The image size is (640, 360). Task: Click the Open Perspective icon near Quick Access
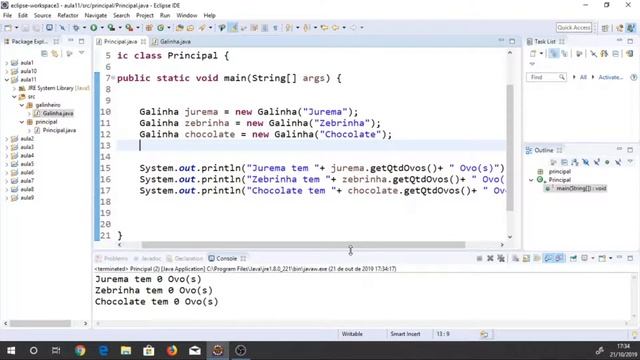pos(605,28)
